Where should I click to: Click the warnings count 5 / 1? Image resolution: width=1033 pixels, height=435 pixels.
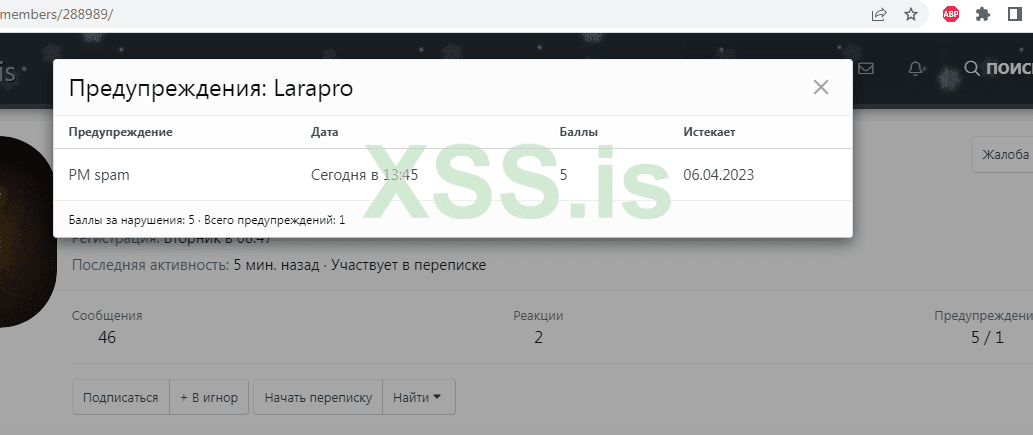tap(988, 337)
